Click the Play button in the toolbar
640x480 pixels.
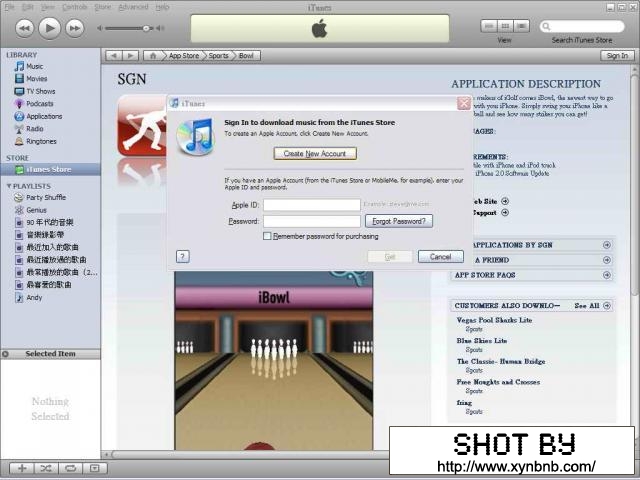coord(49,27)
